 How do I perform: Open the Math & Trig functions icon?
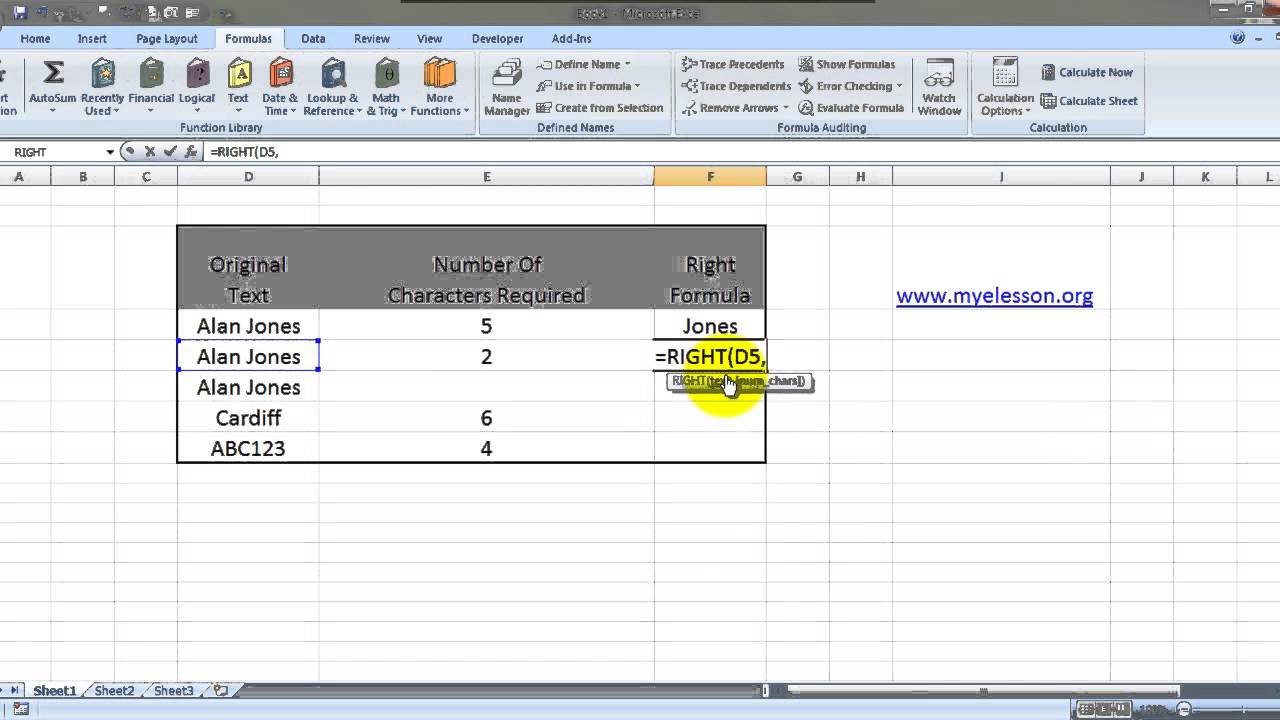[386, 73]
